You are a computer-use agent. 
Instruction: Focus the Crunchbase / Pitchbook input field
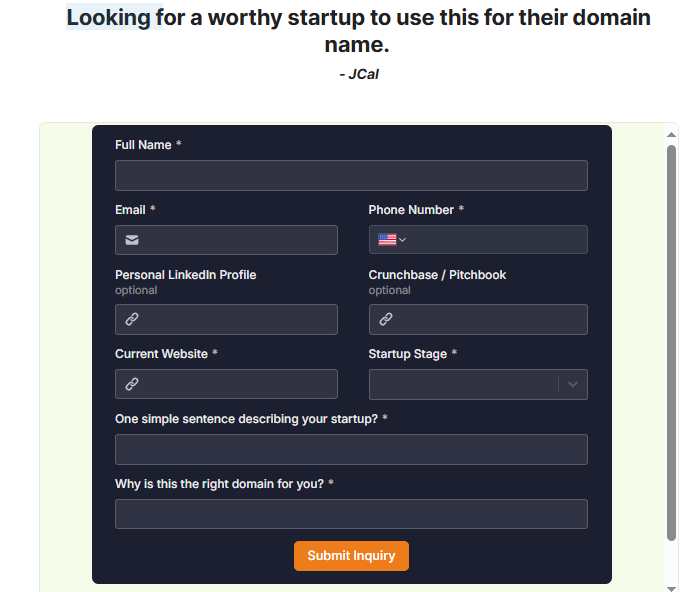pyautogui.click(x=490, y=320)
